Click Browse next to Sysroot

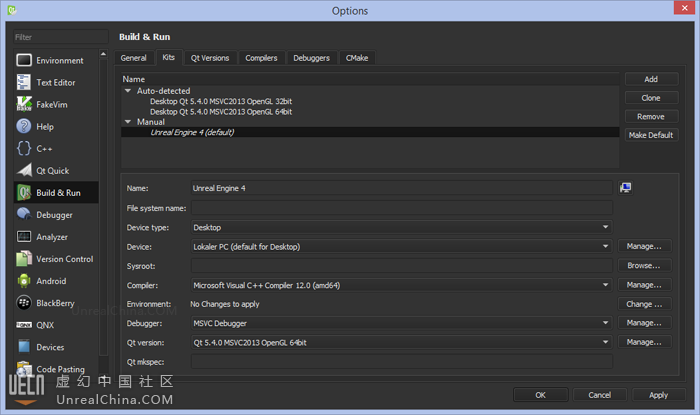click(x=645, y=266)
